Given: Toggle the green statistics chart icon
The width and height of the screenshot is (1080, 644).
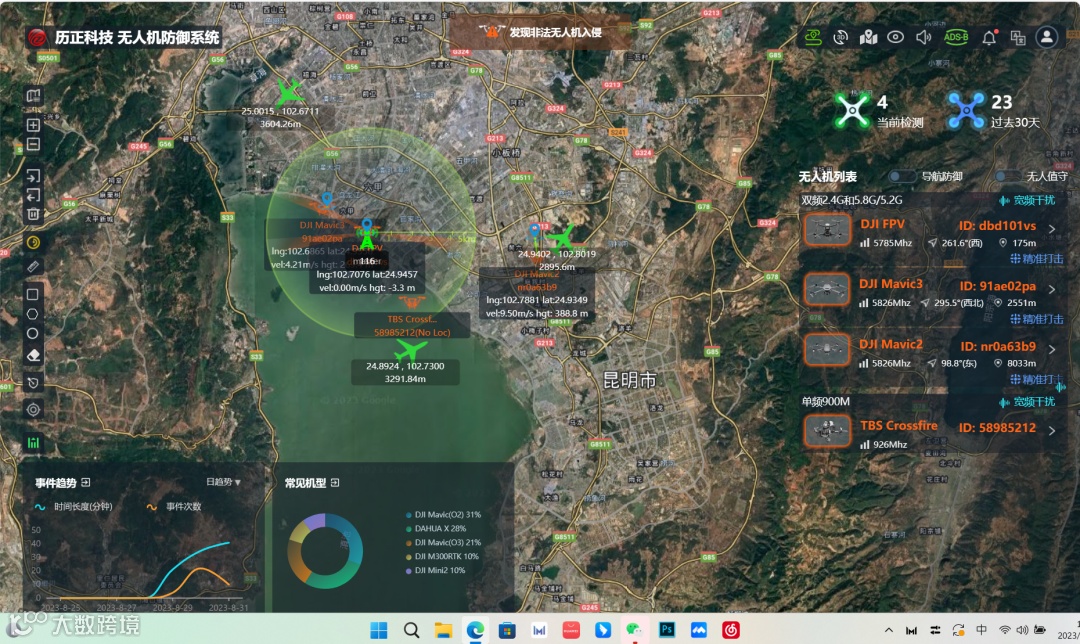Looking at the screenshot, I should (x=33, y=443).
